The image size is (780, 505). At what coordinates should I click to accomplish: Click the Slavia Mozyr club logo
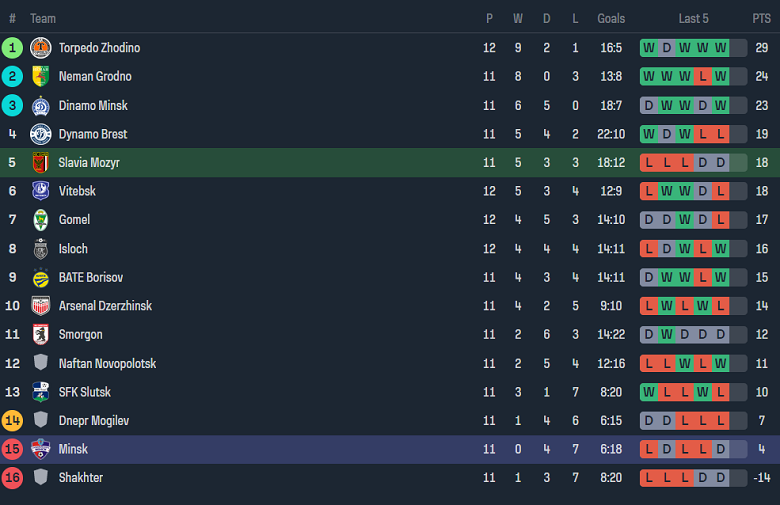coord(41,163)
